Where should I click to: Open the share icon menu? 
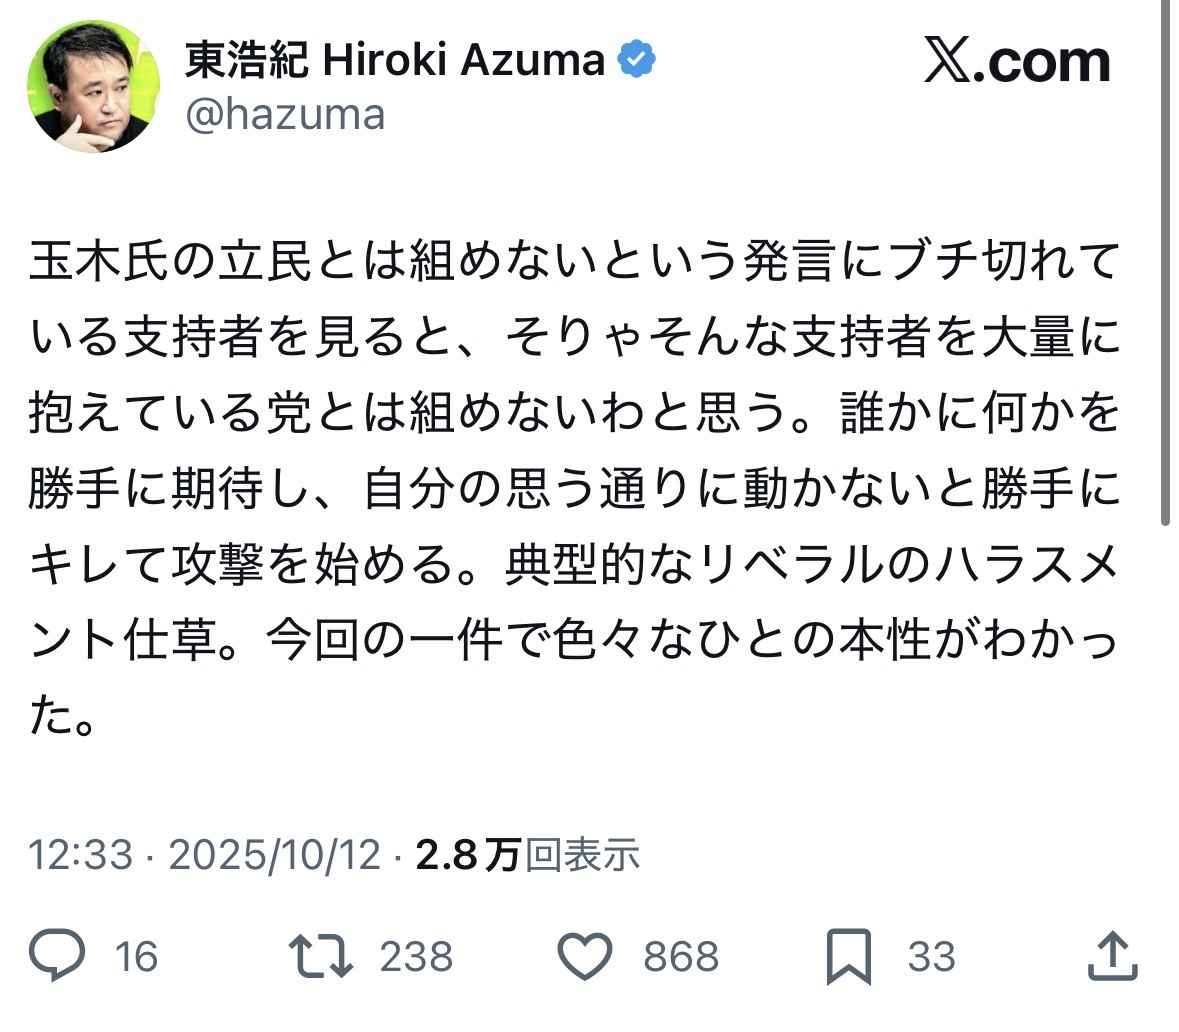click(x=1112, y=956)
